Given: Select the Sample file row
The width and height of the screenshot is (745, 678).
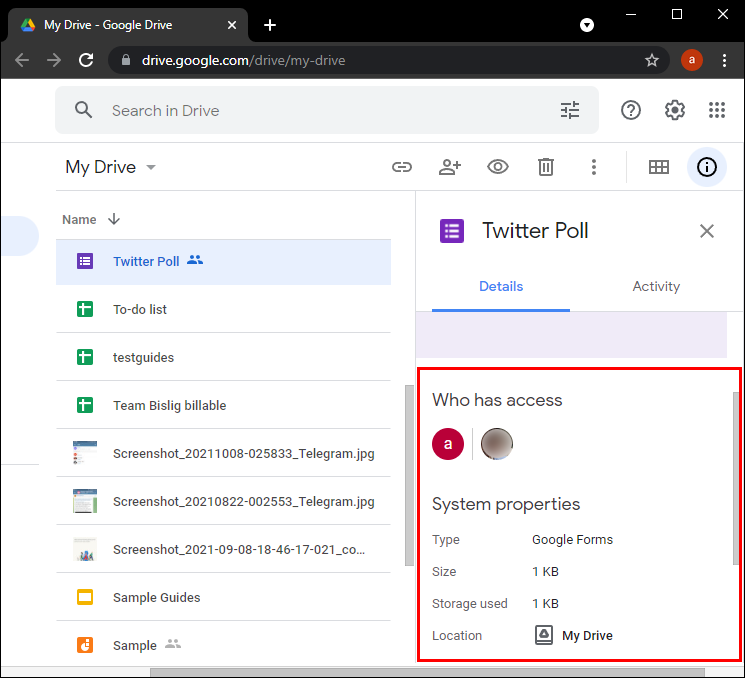Looking at the screenshot, I should point(223,645).
